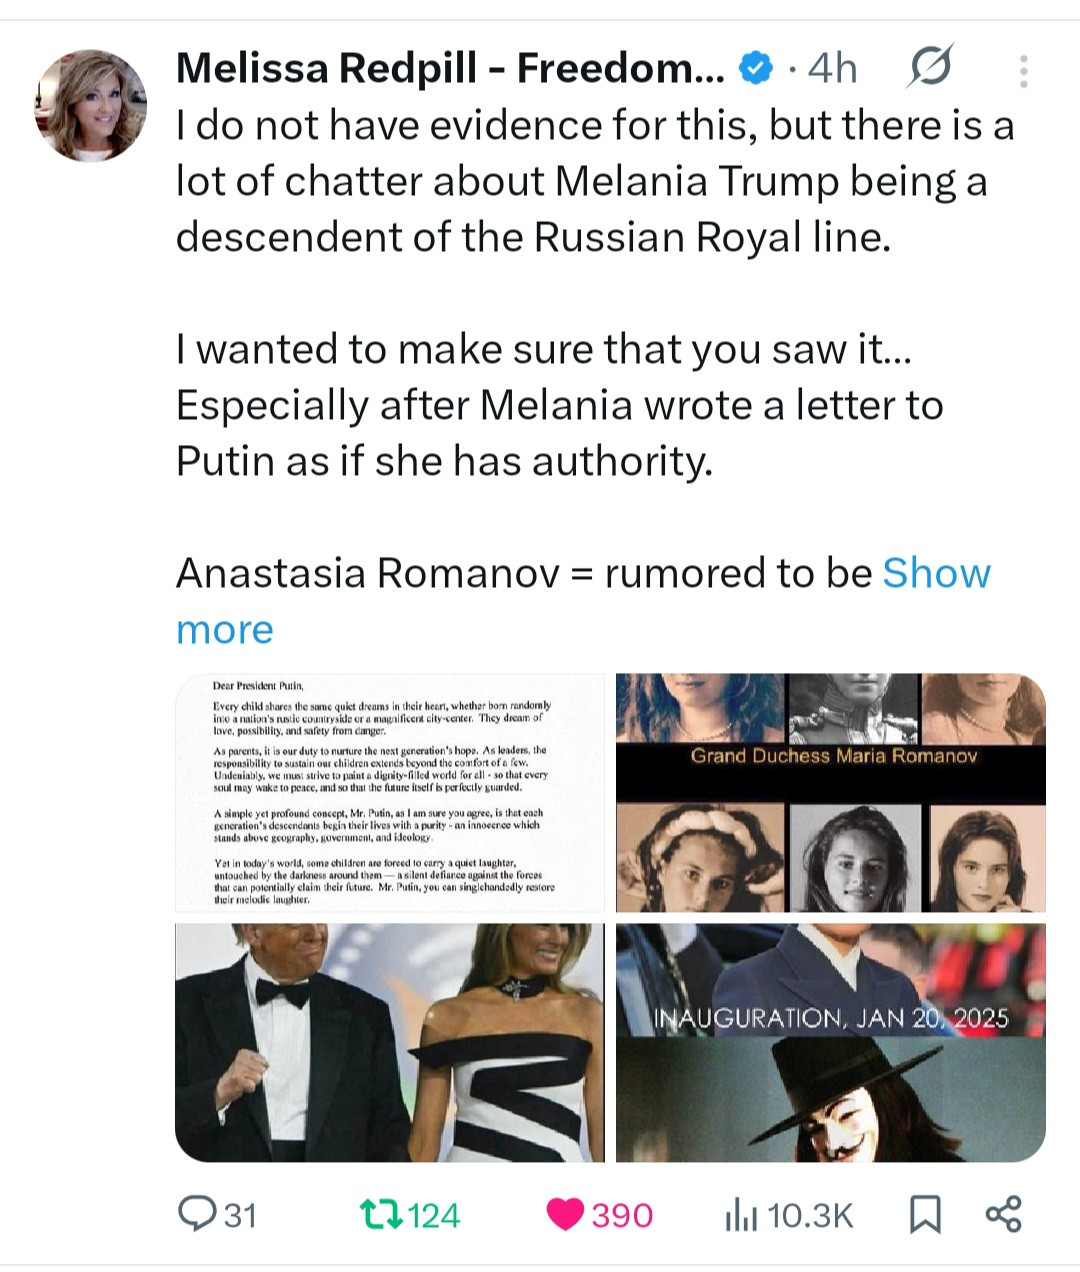Viewport: 1080px width, 1272px height.
Task: Click the 390 likes count
Action: click(x=621, y=1215)
